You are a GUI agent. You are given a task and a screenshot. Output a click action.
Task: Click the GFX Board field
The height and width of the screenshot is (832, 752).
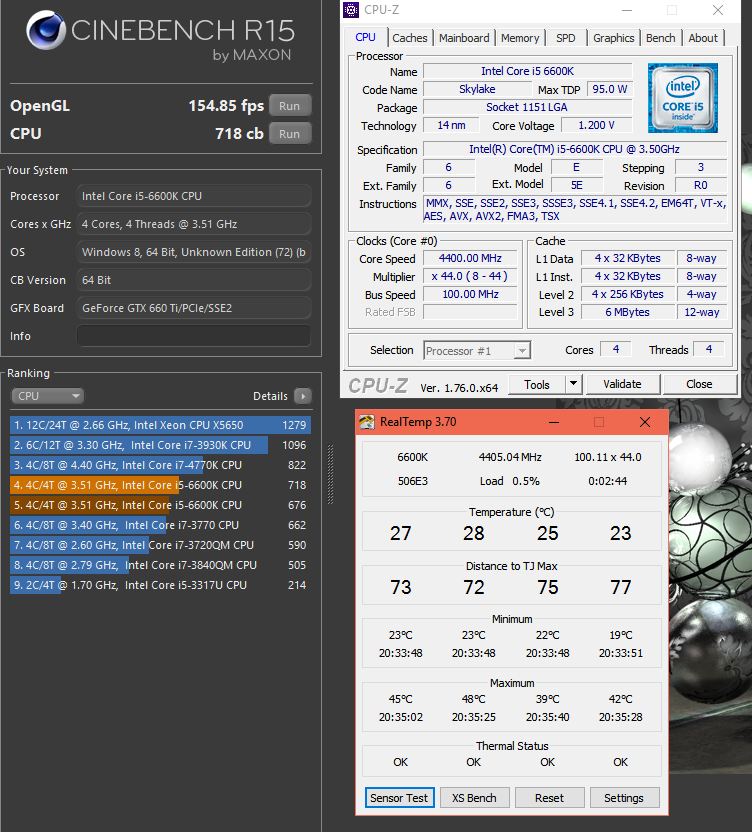click(x=194, y=308)
